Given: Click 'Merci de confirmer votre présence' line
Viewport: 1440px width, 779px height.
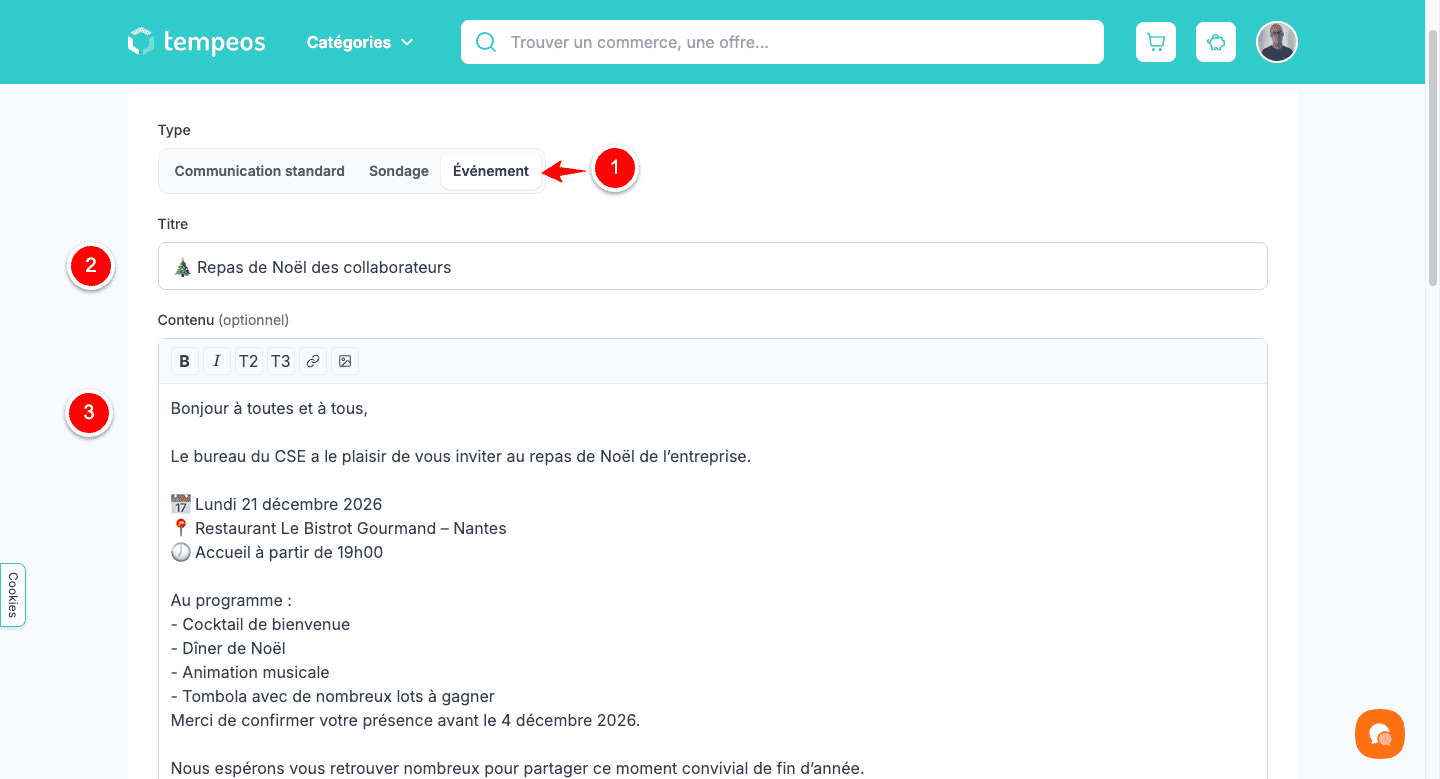Looking at the screenshot, I should pyautogui.click(x=405, y=720).
